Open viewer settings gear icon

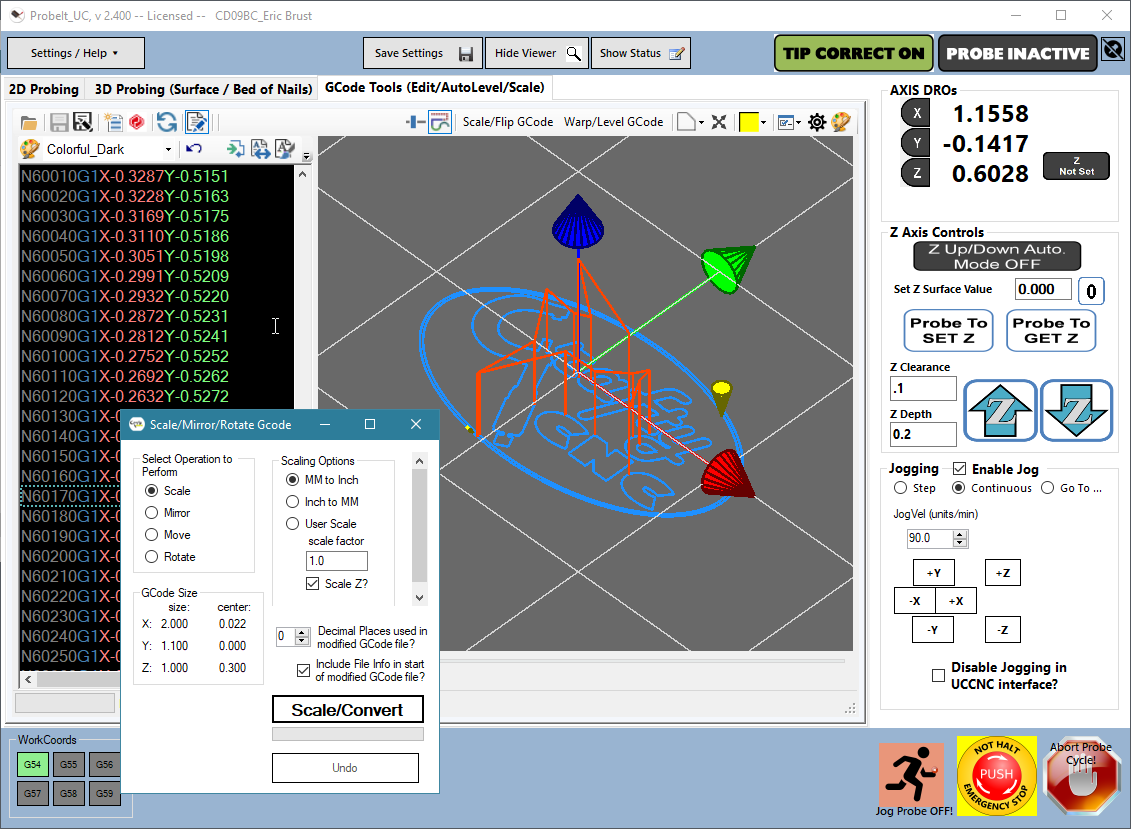click(x=817, y=122)
